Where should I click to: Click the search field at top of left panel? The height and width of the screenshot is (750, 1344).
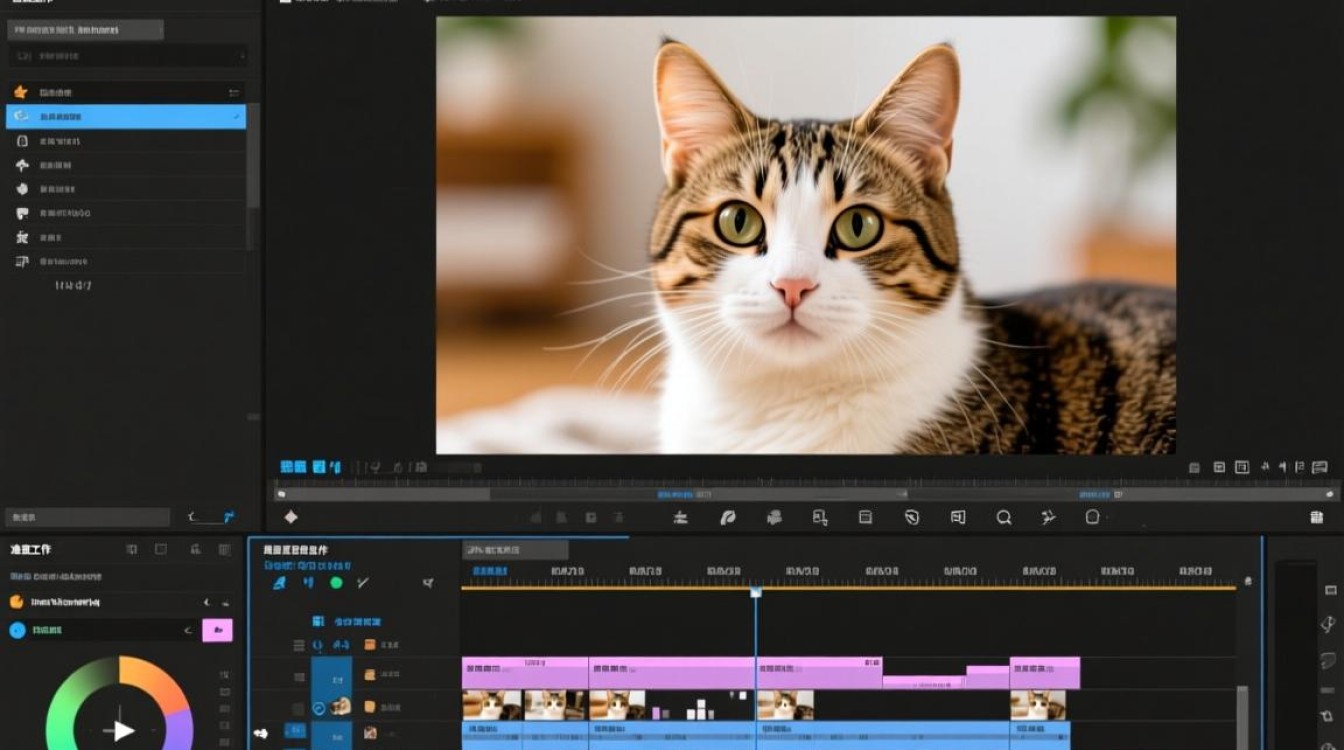coord(85,30)
